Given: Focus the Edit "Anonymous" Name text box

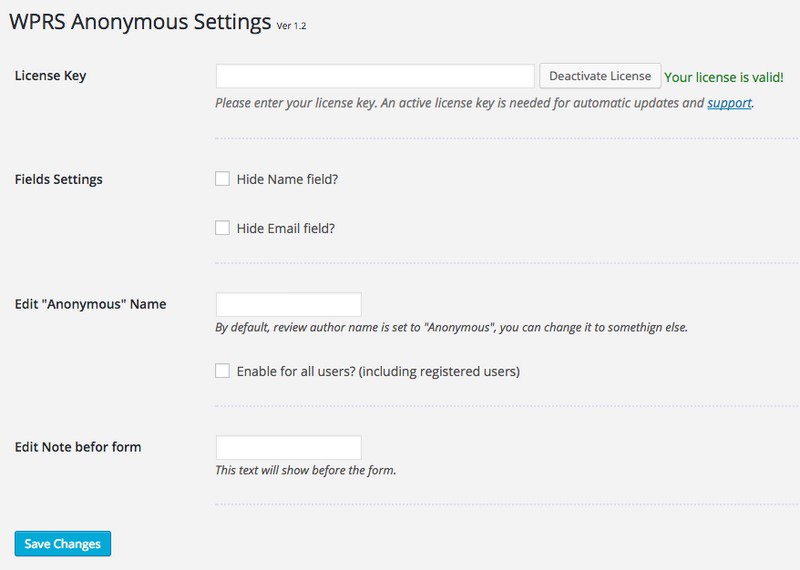Looking at the screenshot, I should [x=289, y=305].
